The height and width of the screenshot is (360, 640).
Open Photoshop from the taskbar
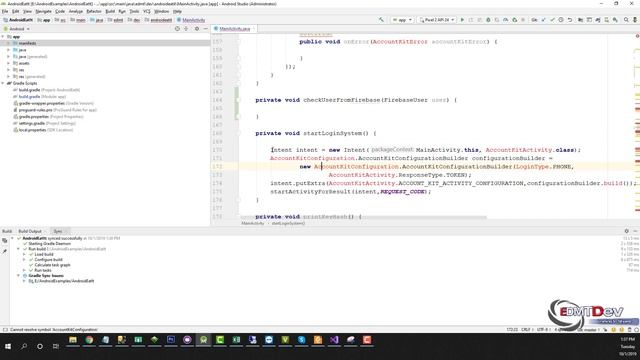tap(171, 340)
